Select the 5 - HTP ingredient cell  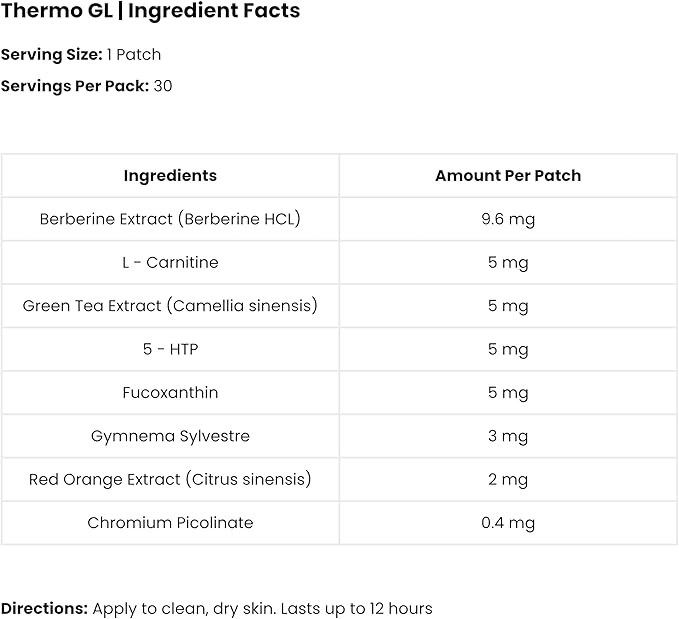[x=170, y=349]
